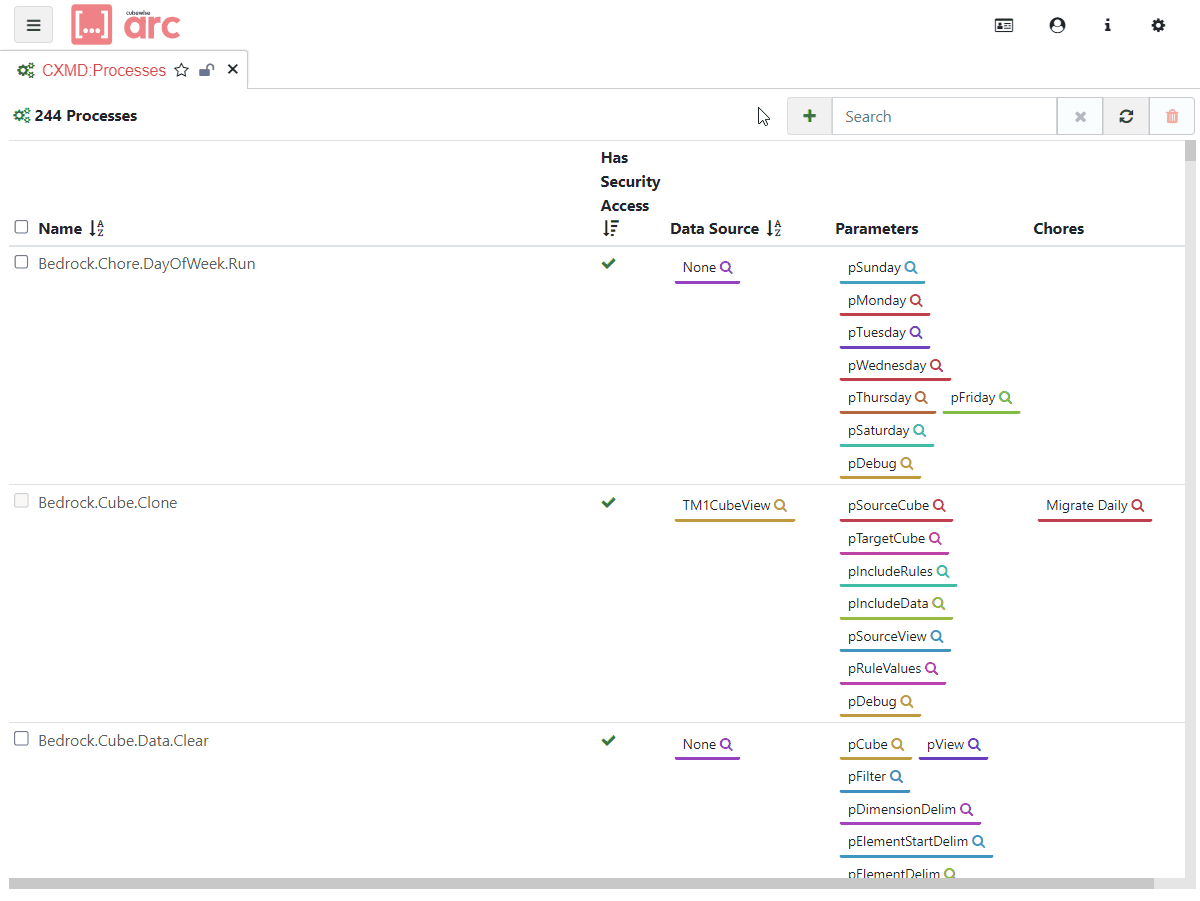The height and width of the screenshot is (901, 1200).
Task: Toggle the lock icon on Processes tab
Action: (x=207, y=70)
